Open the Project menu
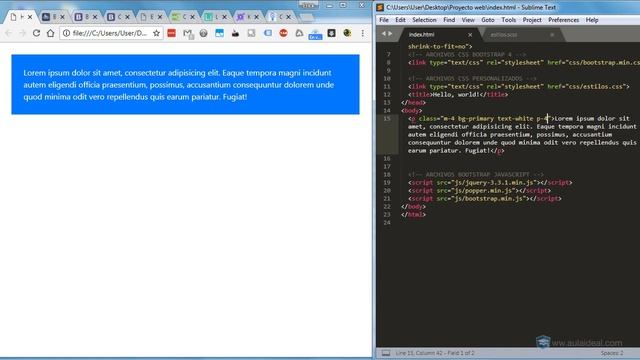The image size is (640, 360). (532, 20)
